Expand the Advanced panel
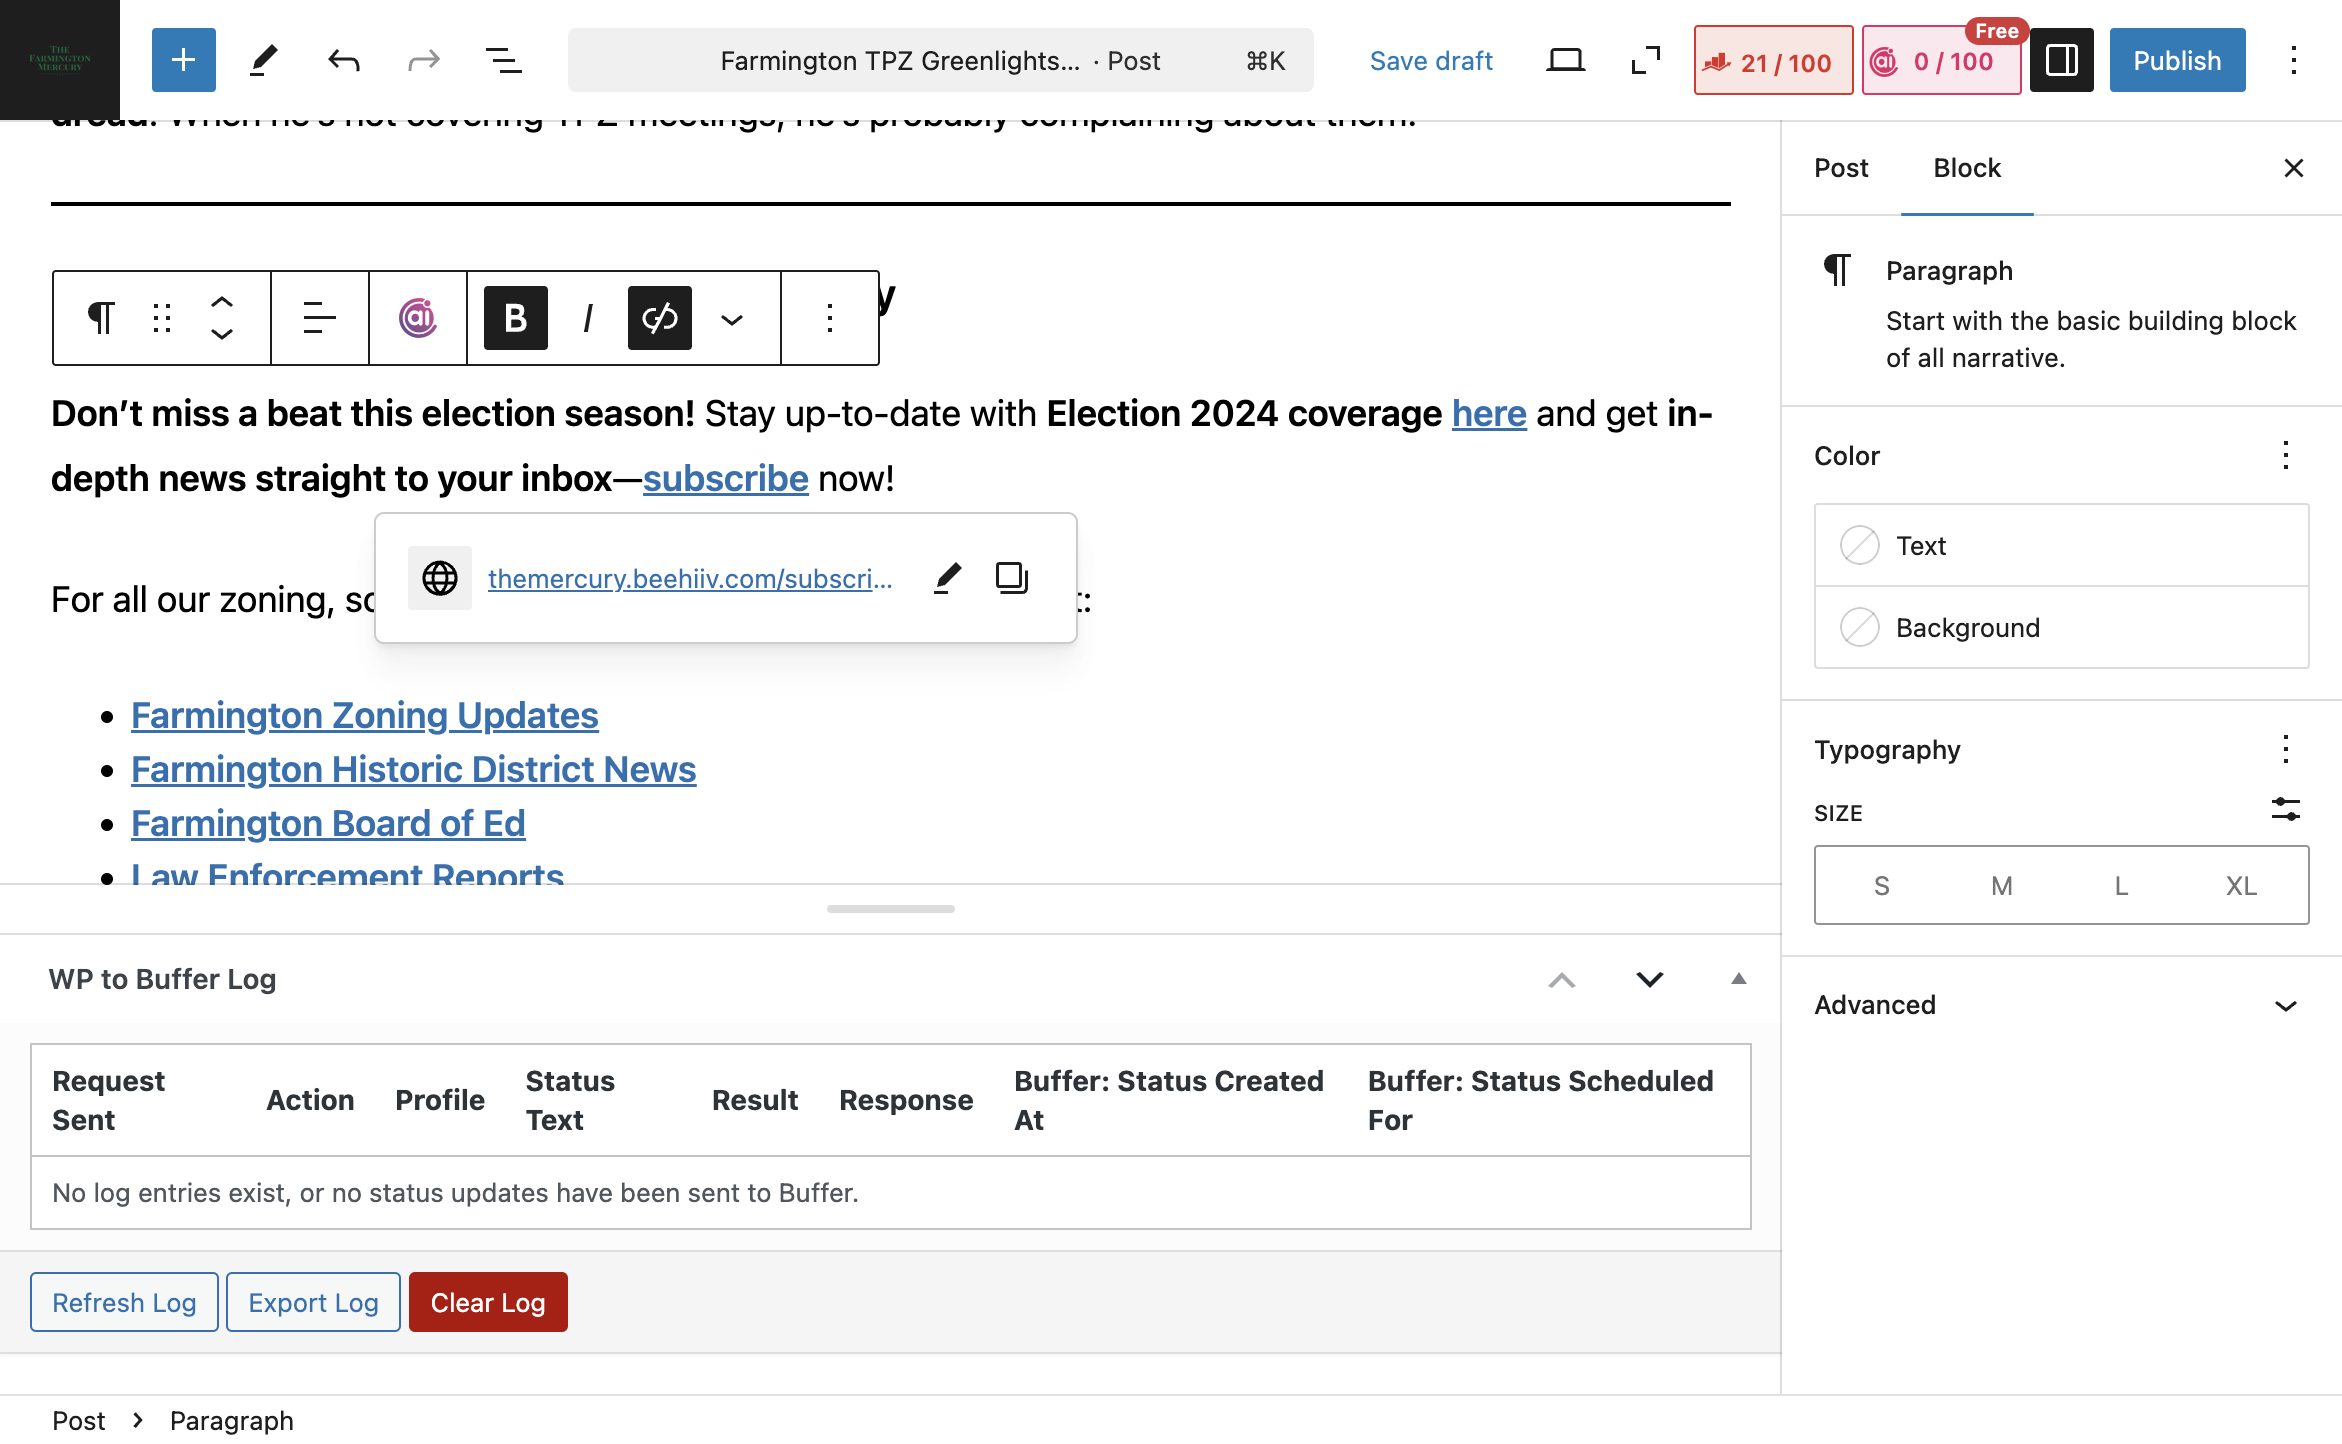The image size is (2342, 1444). click(x=2061, y=1005)
